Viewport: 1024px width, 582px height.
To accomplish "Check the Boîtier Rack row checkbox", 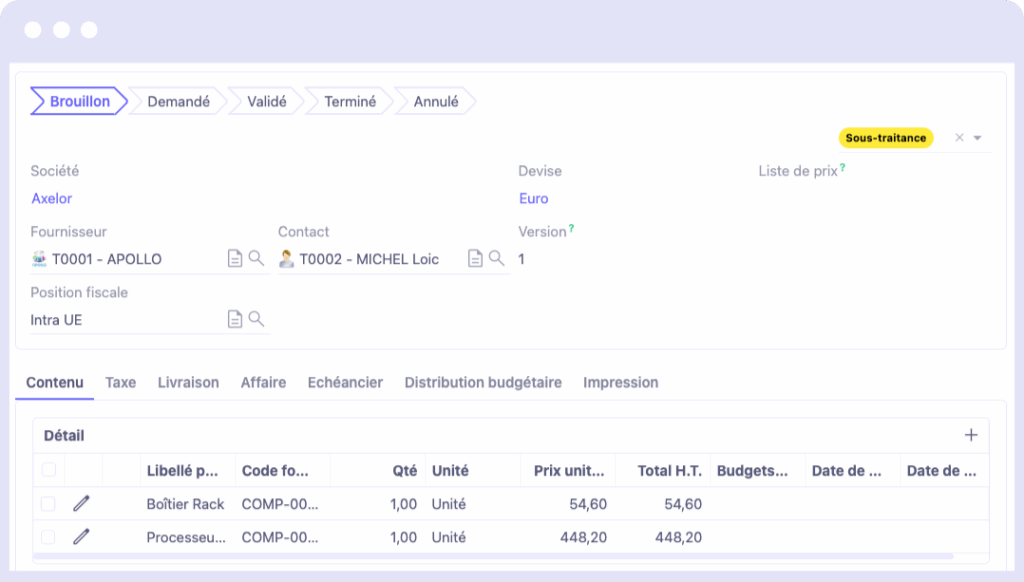I will pos(48,504).
